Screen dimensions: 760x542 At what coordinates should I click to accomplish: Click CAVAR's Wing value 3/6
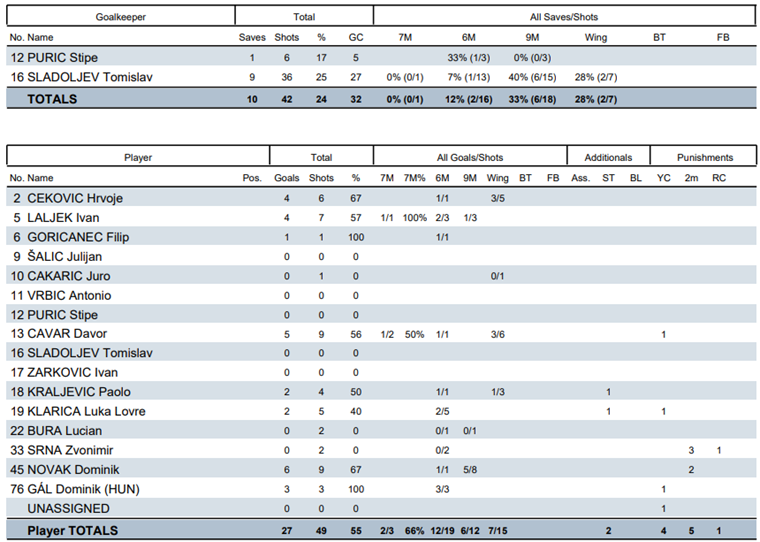497,335
